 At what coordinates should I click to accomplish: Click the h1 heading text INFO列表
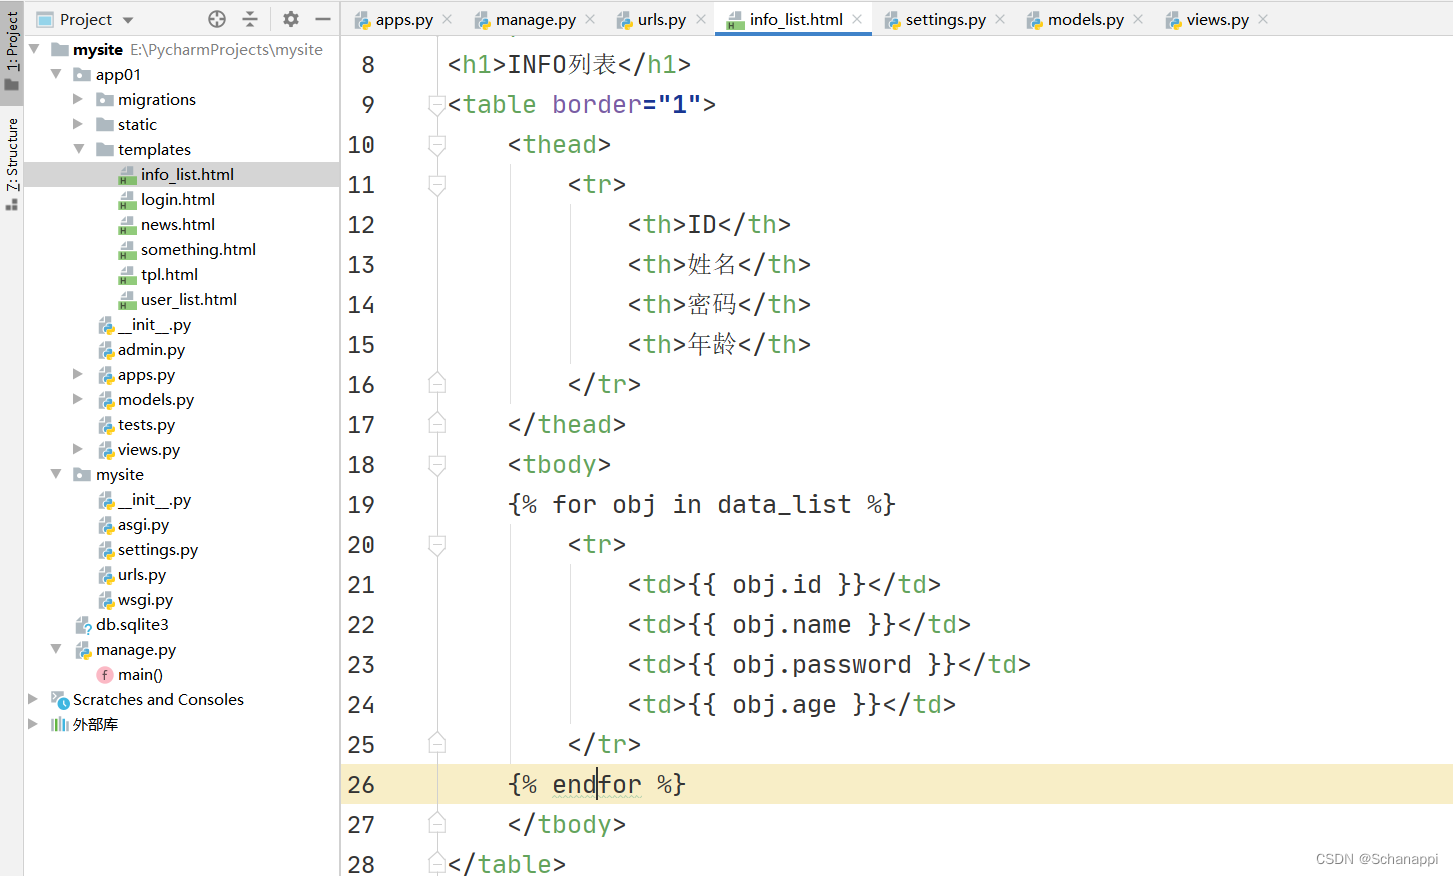(x=562, y=64)
